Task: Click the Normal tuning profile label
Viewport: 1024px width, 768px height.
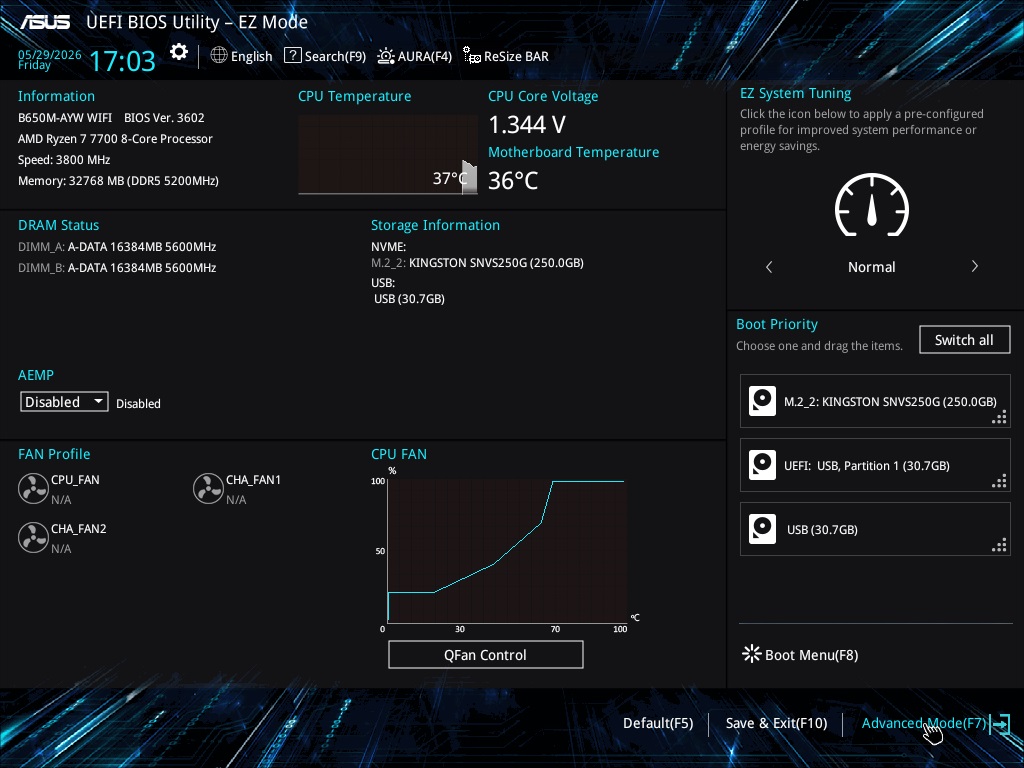Action: click(x=871, y=266)
